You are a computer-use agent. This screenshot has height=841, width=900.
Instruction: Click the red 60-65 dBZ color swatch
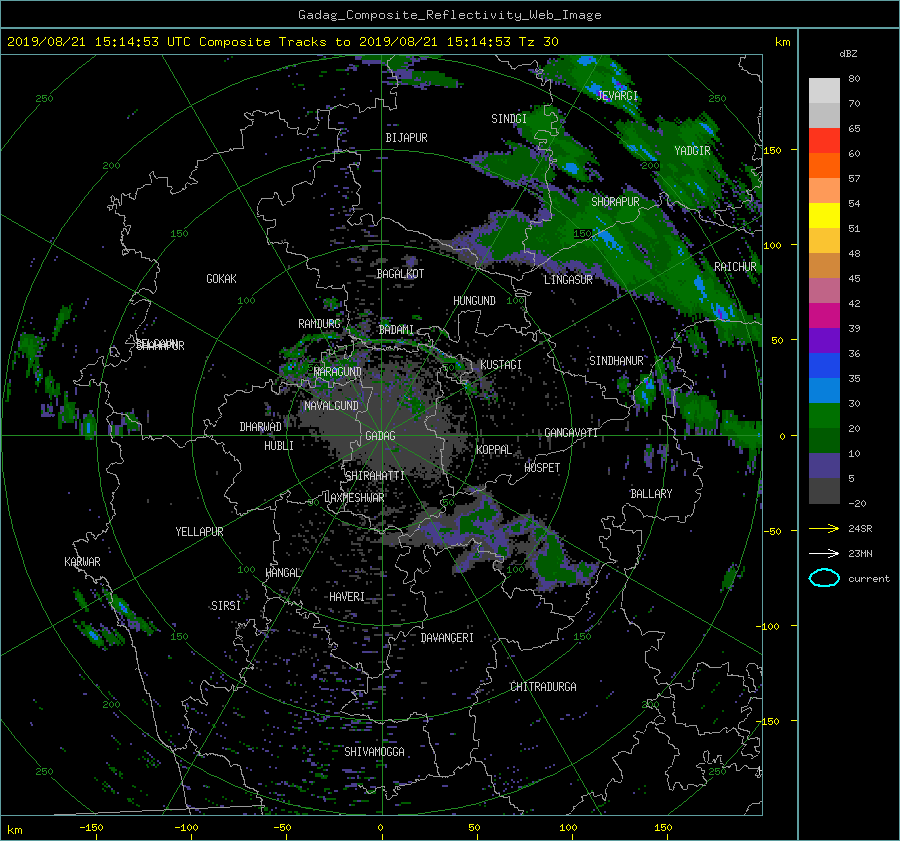pos(824,140)
